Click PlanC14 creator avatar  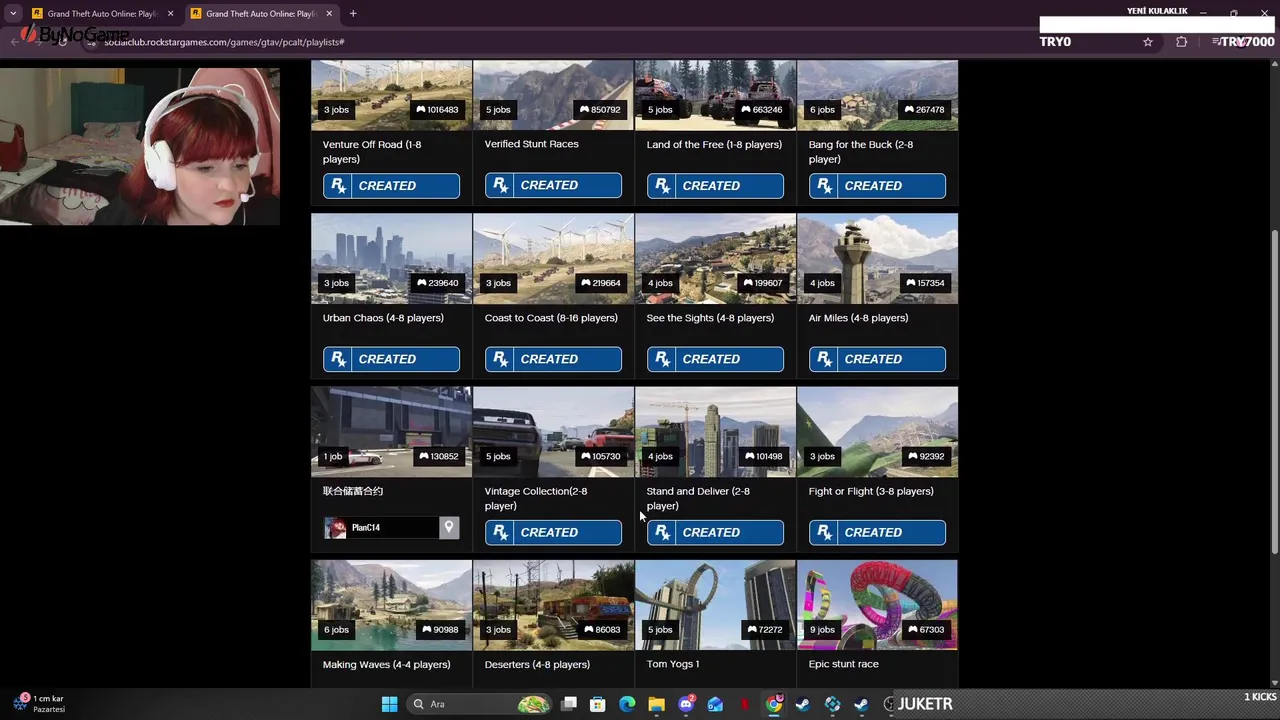pos(335,528)
